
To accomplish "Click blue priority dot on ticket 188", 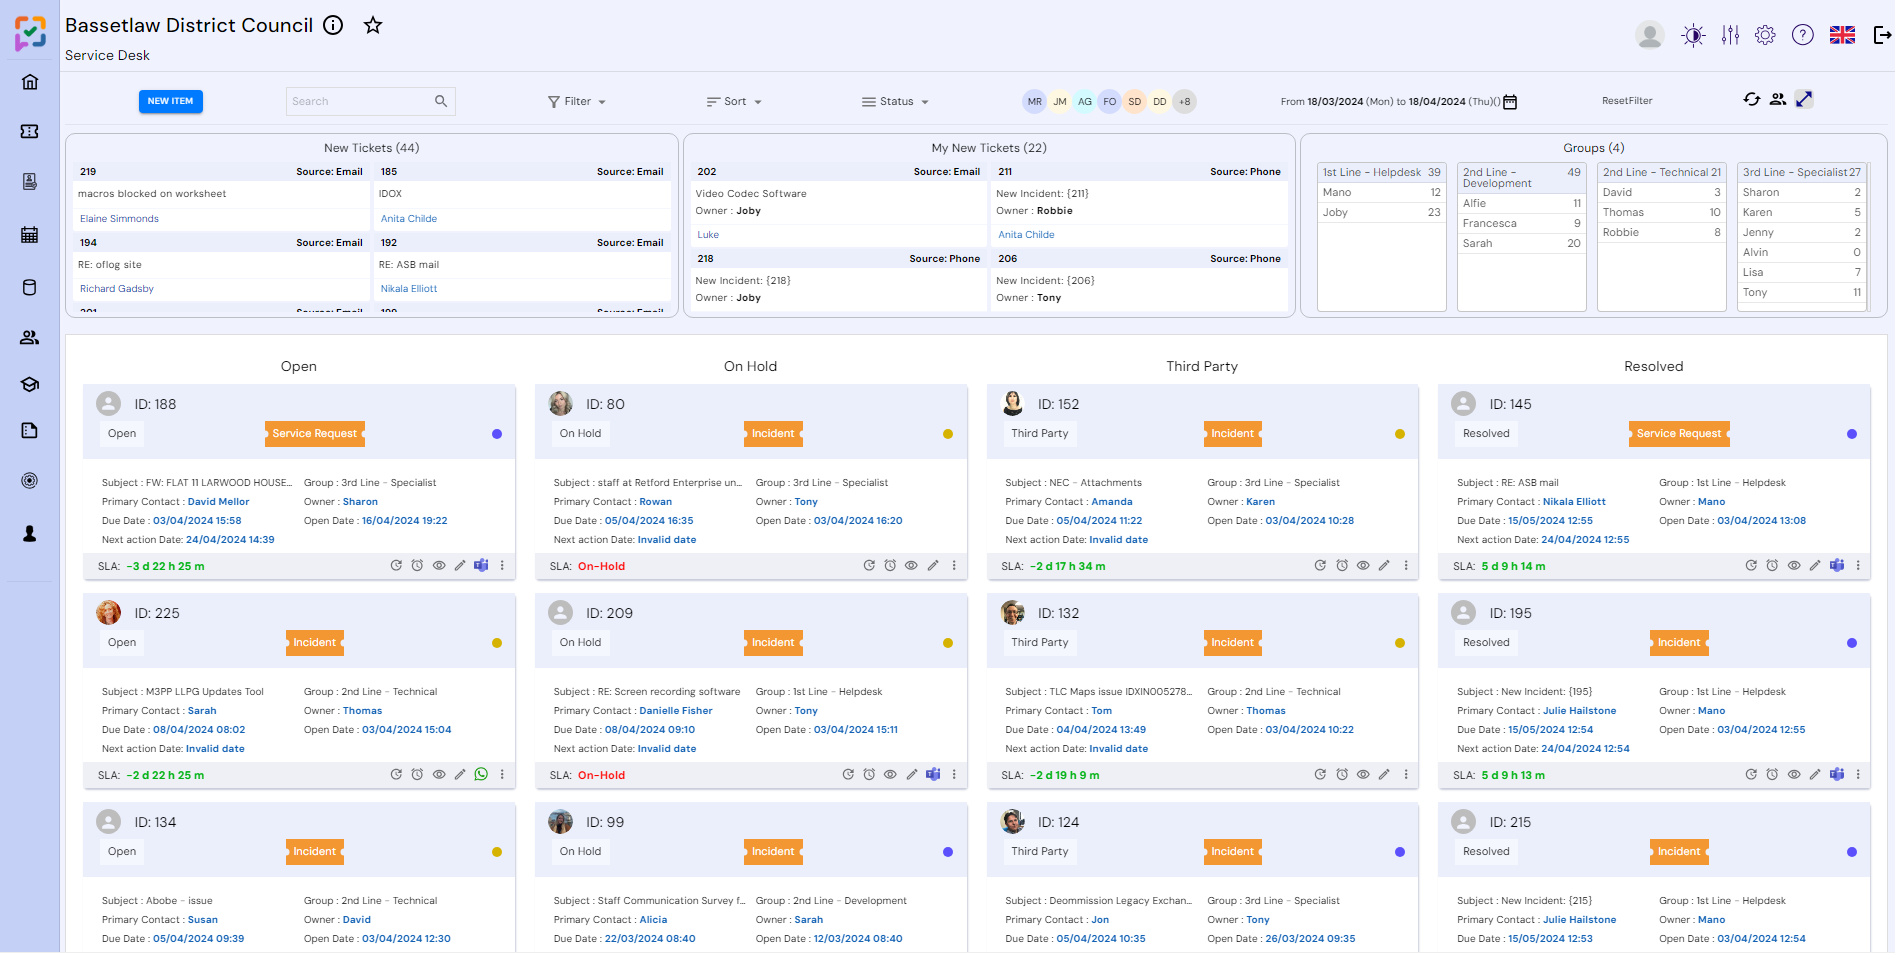I will point(497,434).
